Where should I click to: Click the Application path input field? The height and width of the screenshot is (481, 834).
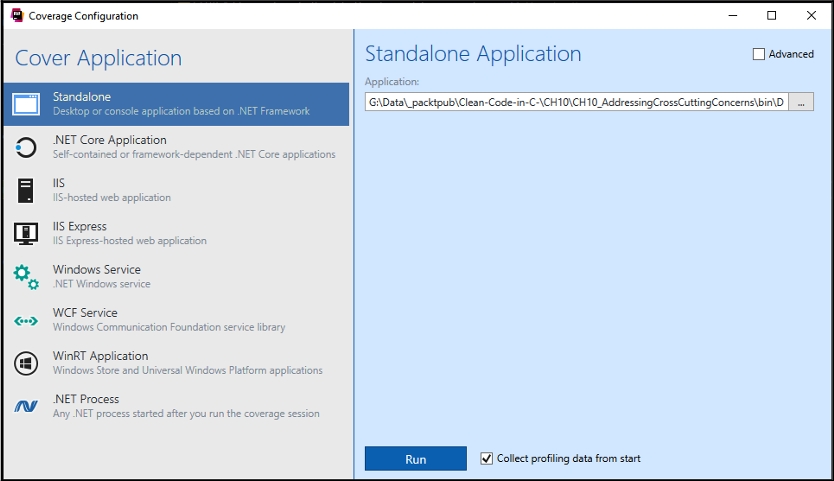tap(576, 102)
